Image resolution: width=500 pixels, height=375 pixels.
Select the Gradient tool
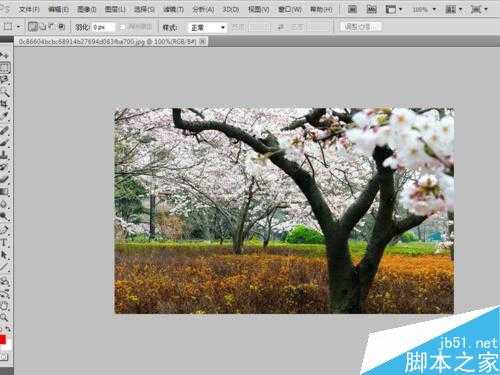tap(5, 192)
